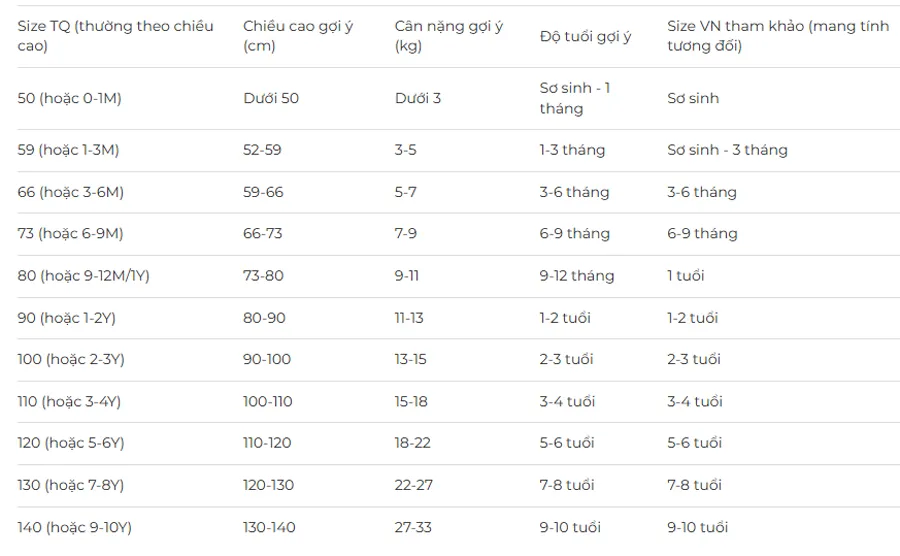Screen dimensions: 900x556
Task: Select the '140 (hoặc 9-10Y)' size cell
Action: [x=75, y=527]
